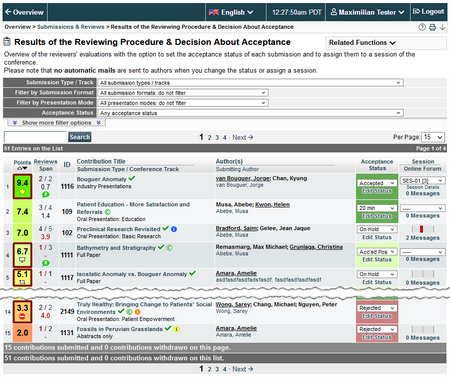Click the user icon beside Maximilian Tester
This screenshot has height=377, width=450.
coord(334,12)
